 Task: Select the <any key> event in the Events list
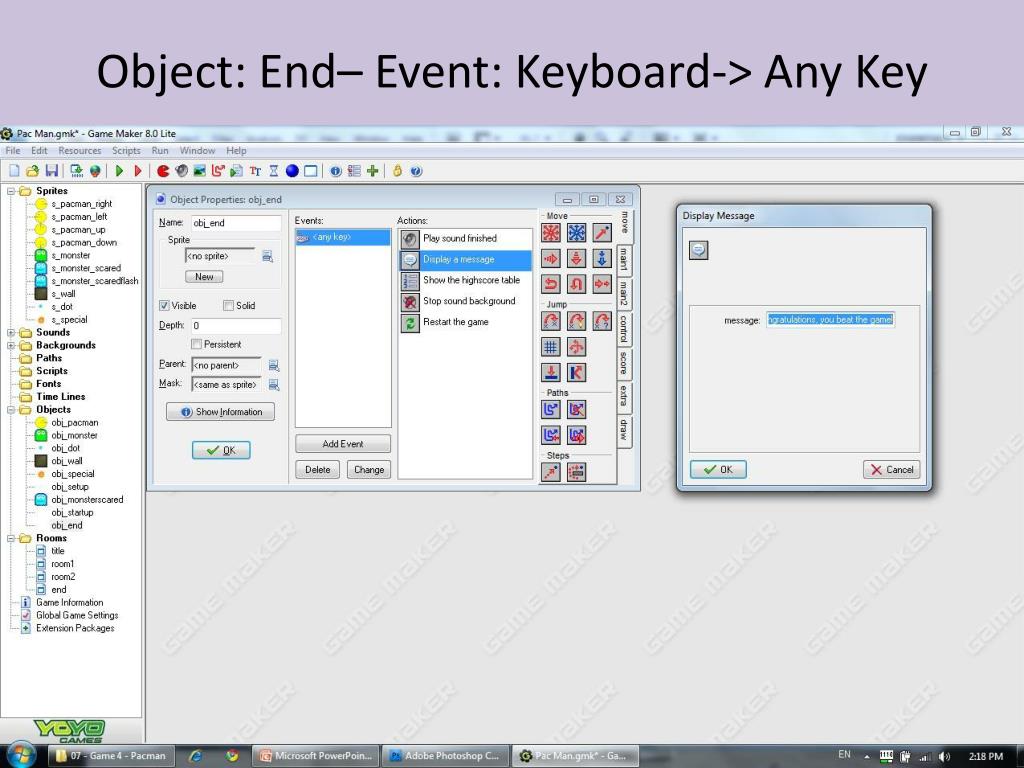tap(343, 237)
